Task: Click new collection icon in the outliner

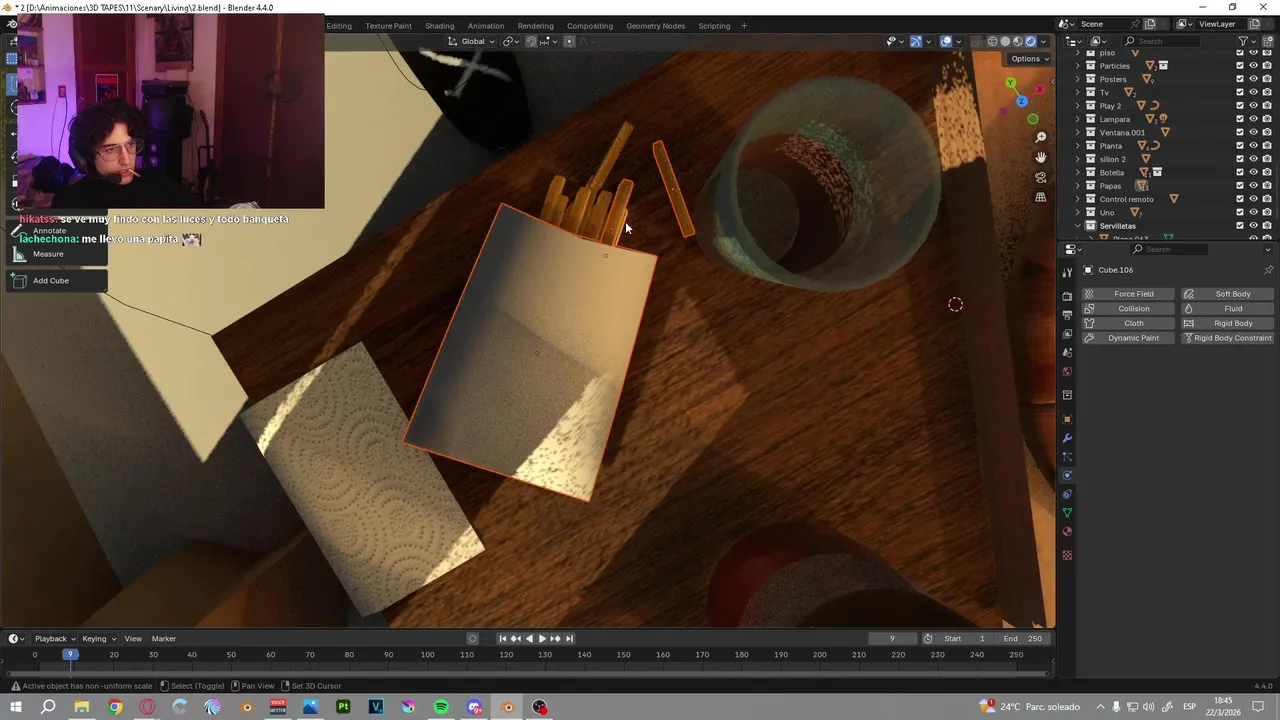Action: pos(1268,41)
